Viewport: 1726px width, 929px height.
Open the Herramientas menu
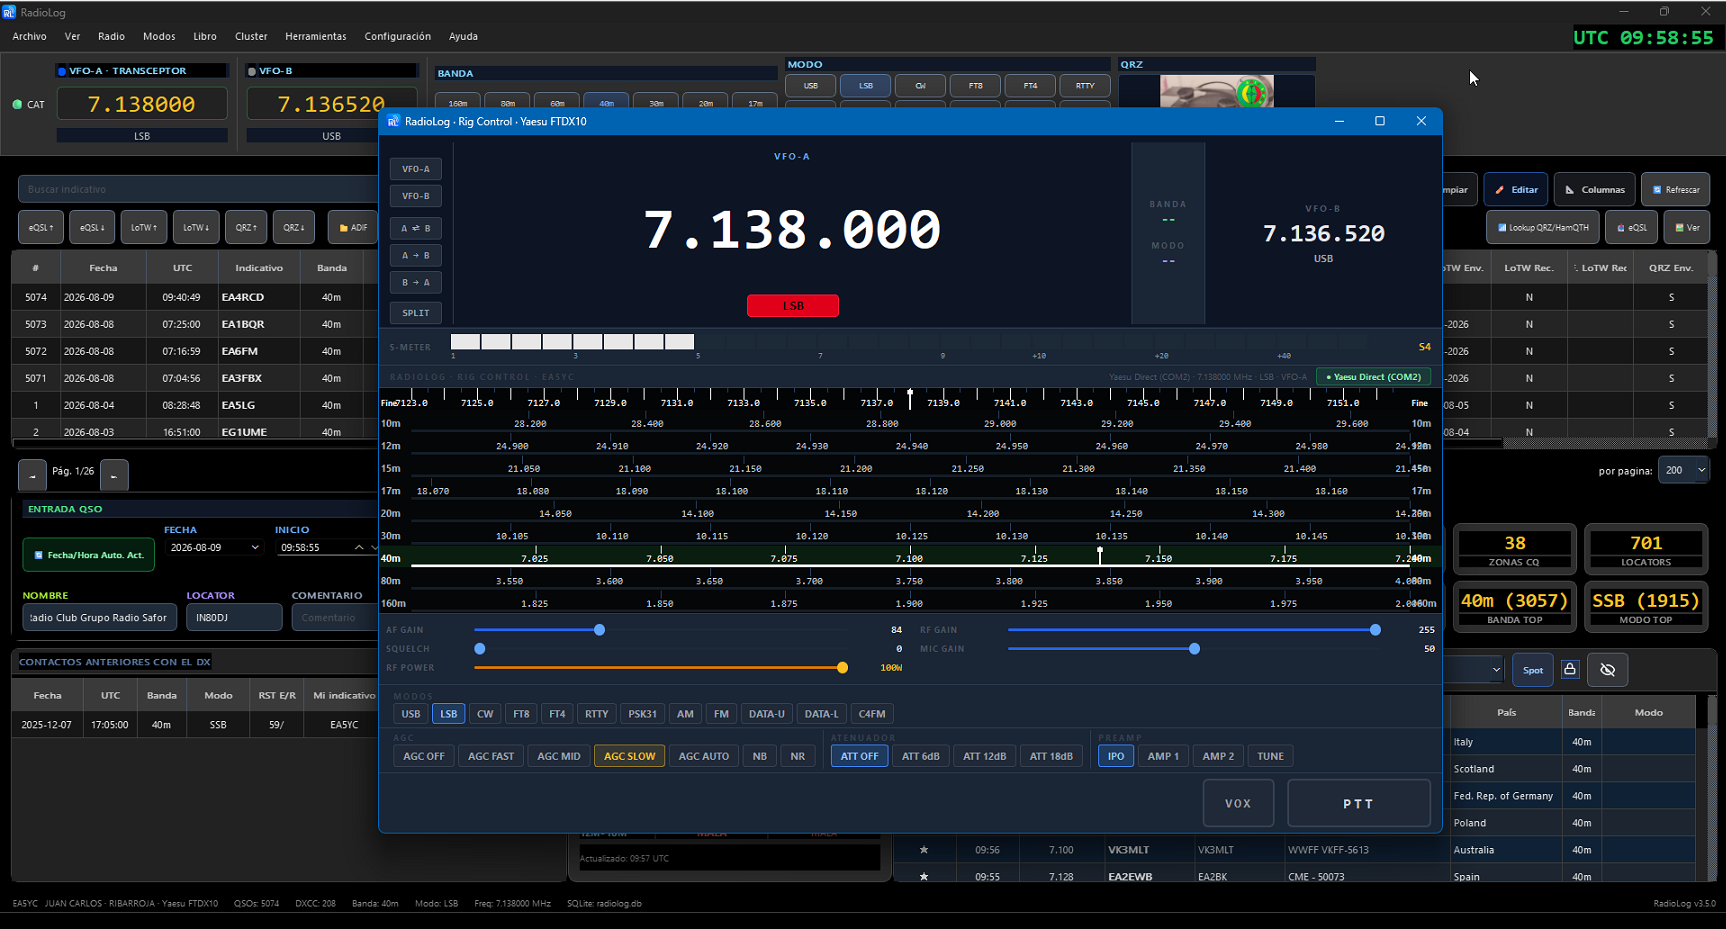click(x=316, y=36)
